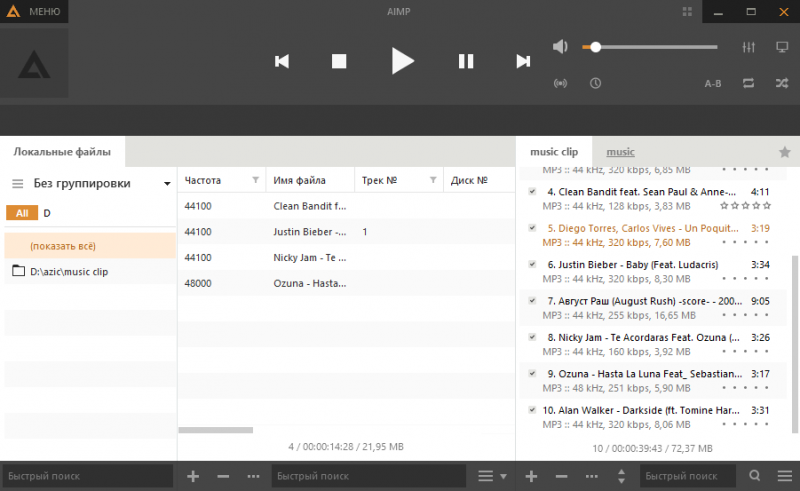Open the visualization screen icon
The width and height of the screenshot is (800, 491).
tap(782, 47)
